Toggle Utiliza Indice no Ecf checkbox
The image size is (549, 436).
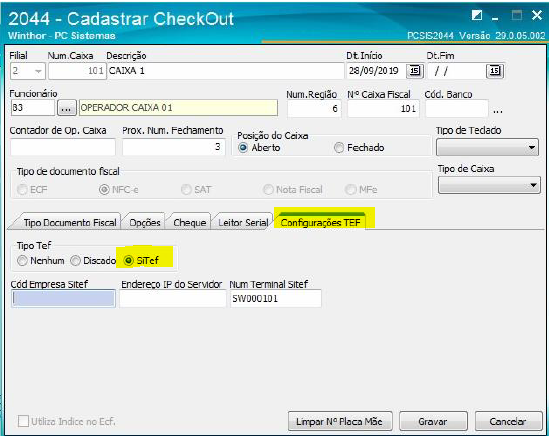pos(23,421)
